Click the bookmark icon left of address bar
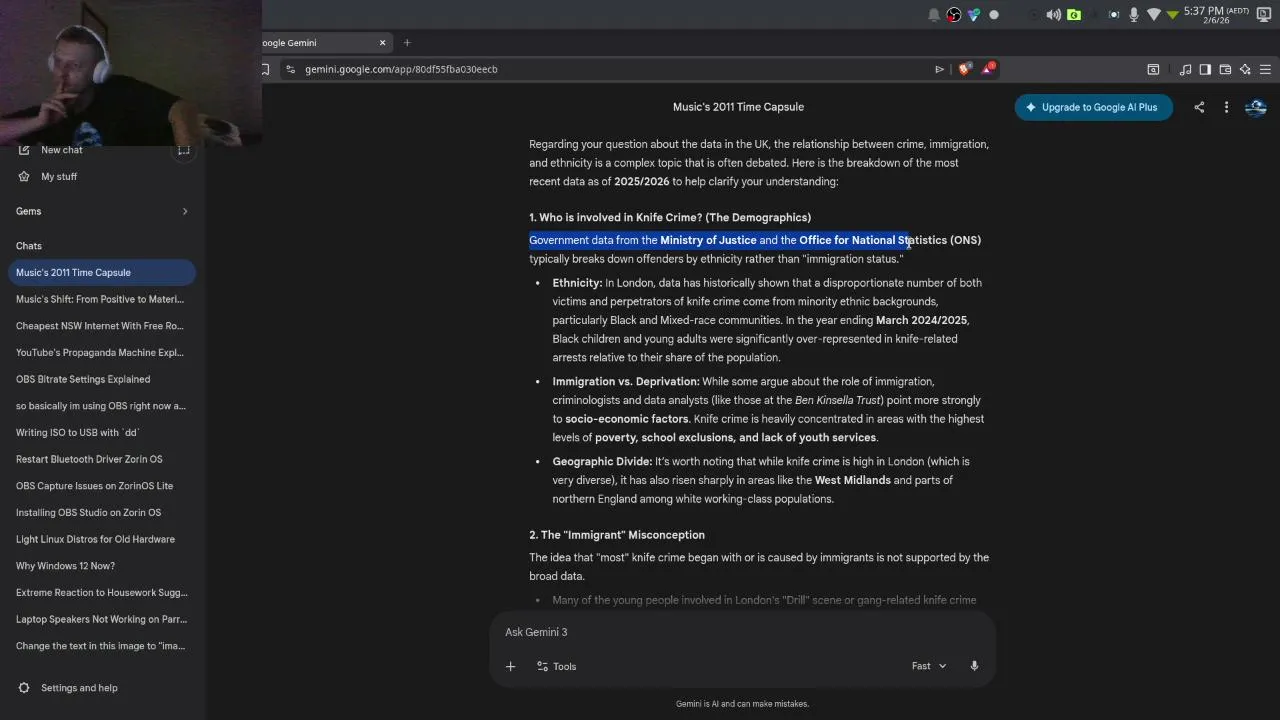 pyautogui.click(x=266, y=69)
